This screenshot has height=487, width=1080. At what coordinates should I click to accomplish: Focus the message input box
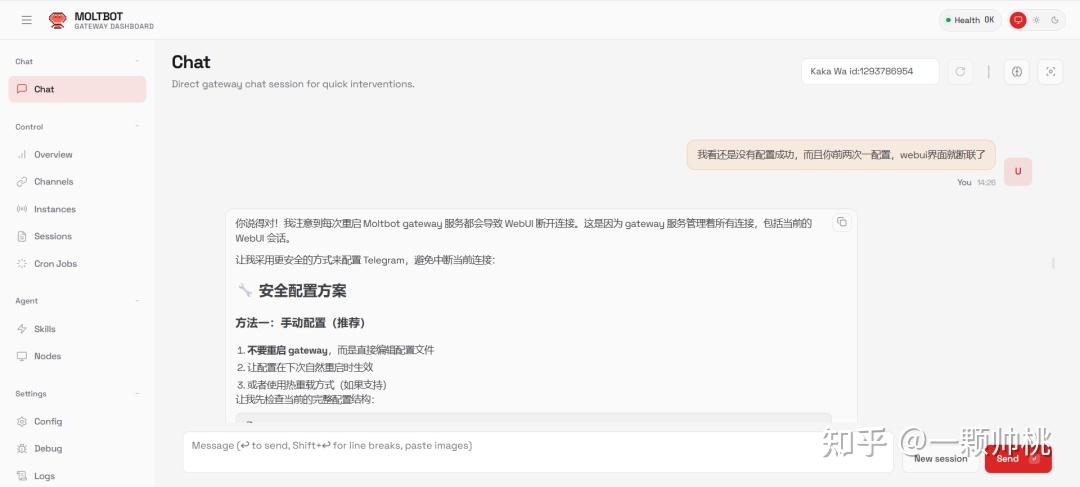(x=538, y=452)
